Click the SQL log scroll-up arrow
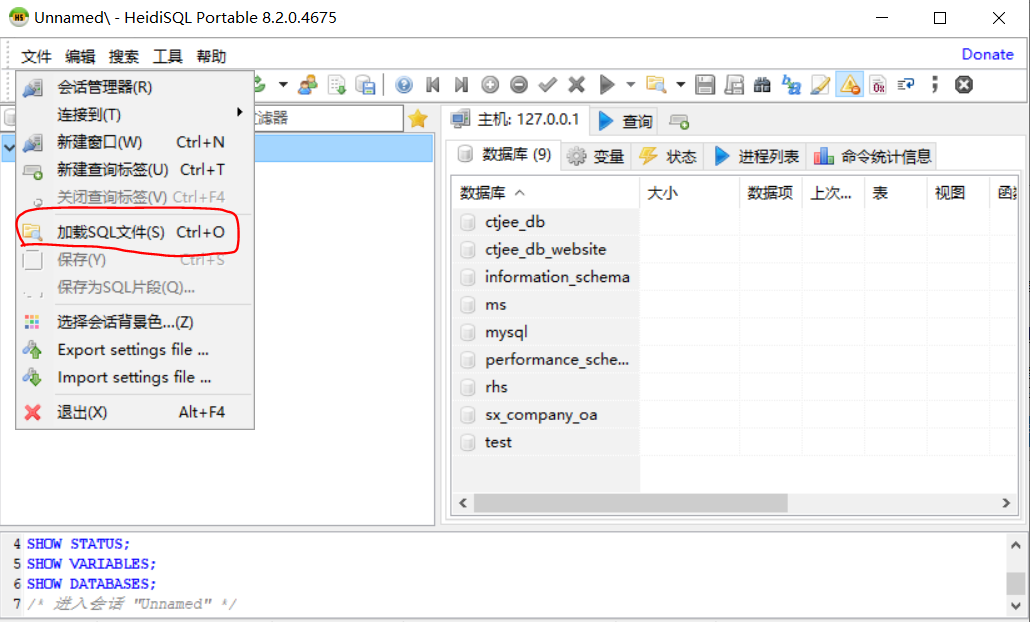This screenshot has width=1030, height=622. tap(1016, 545)
